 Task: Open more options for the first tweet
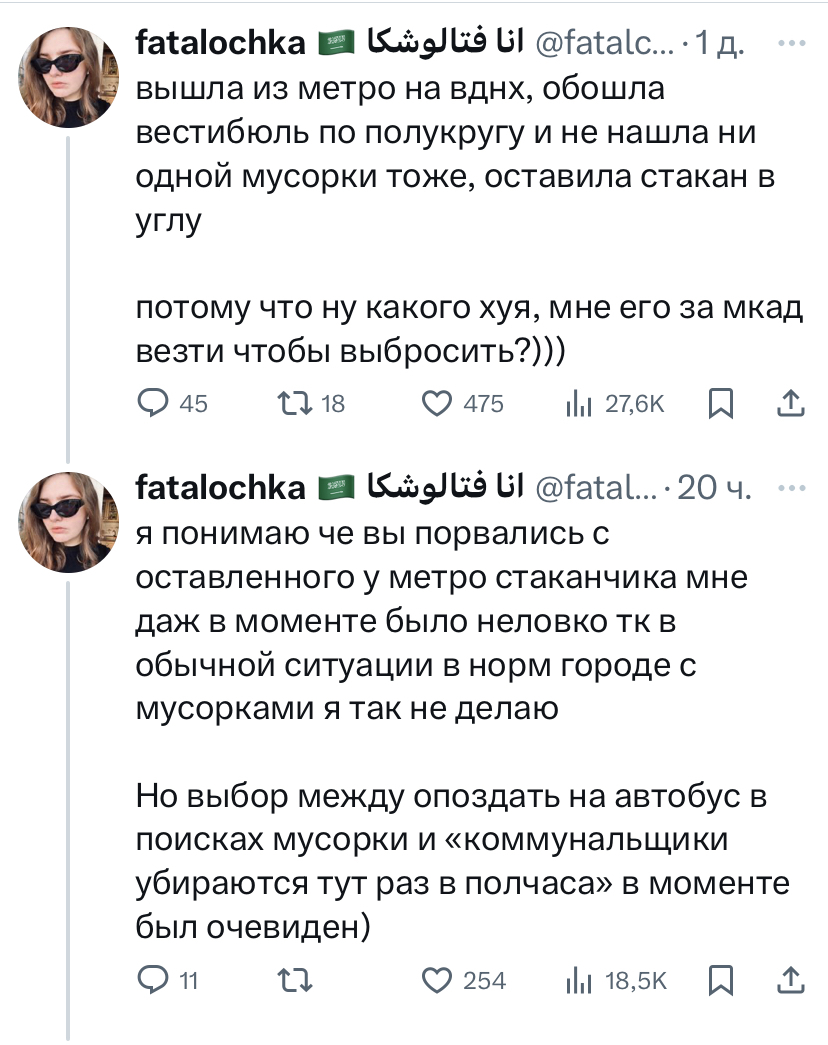point(791,44)
